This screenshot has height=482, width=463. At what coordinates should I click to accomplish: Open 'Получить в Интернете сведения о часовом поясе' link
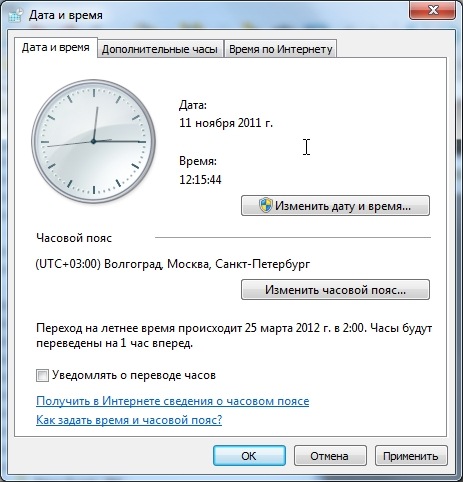(x=173, y=401)
